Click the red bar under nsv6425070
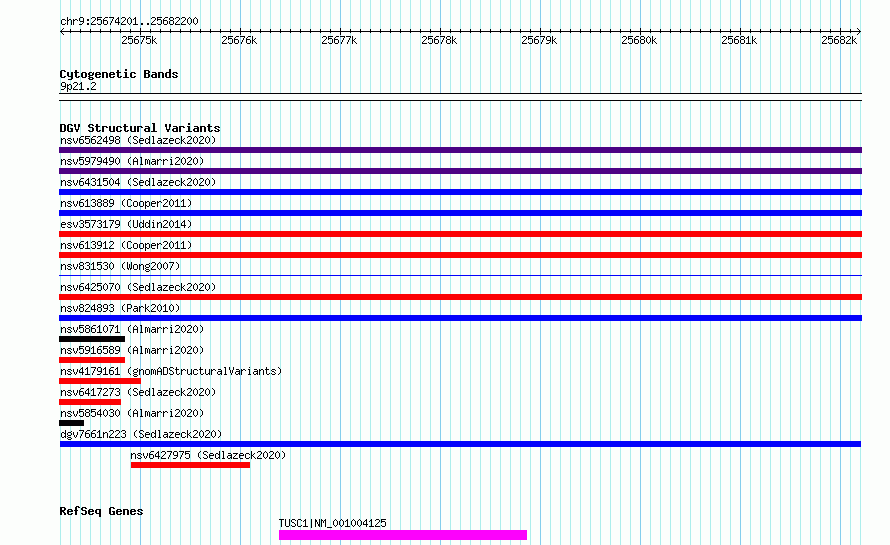 (x=460, y=297)
